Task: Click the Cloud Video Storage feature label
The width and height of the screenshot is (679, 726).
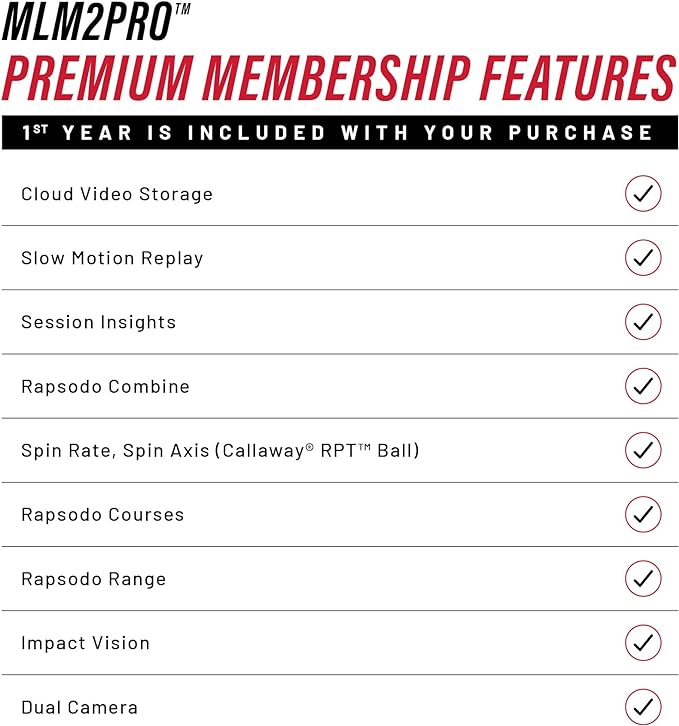Action: tap(117, 194)
